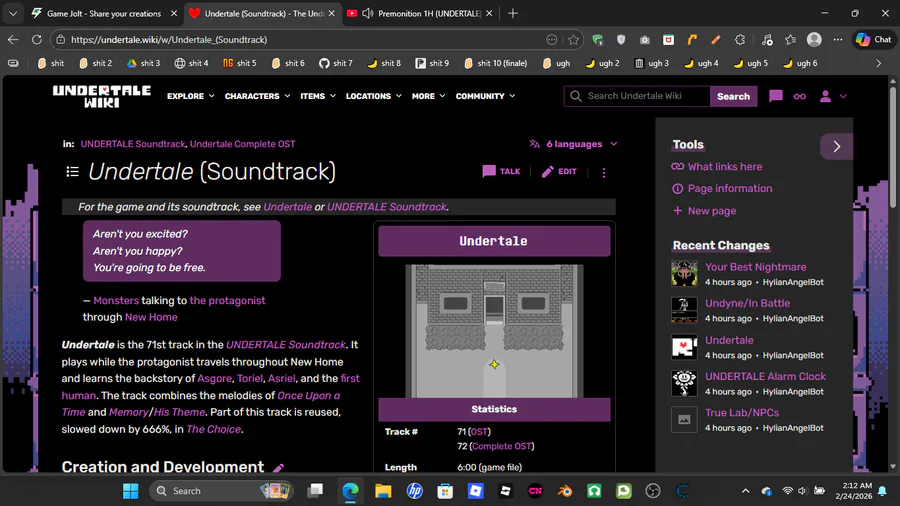The height and width of the screenshot is (506, 900).
Task: Open the shit 10 (finale) bookmark
Action: 495,63
